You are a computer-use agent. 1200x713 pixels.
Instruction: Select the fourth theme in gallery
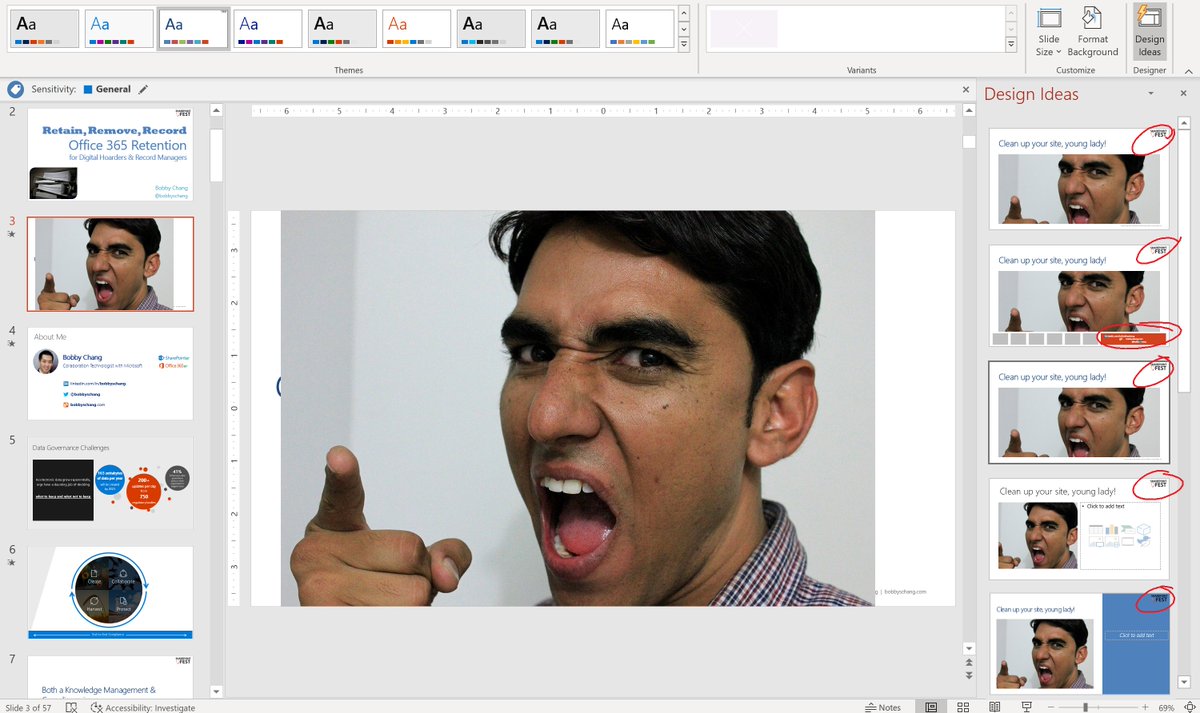tap(268, 29)
